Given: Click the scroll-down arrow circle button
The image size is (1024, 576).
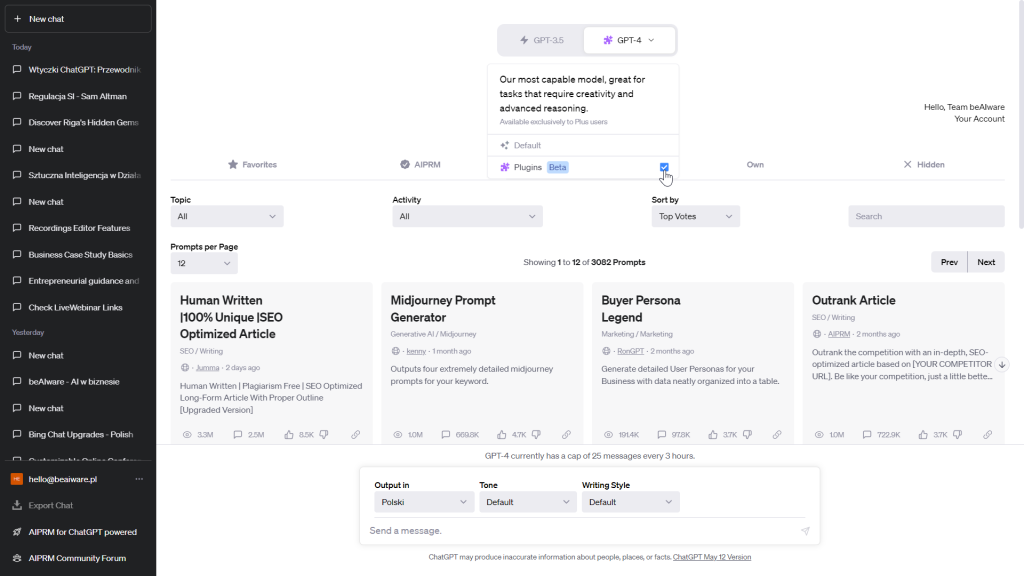Looking at the screenshot, I should (x=1002, y=365).
